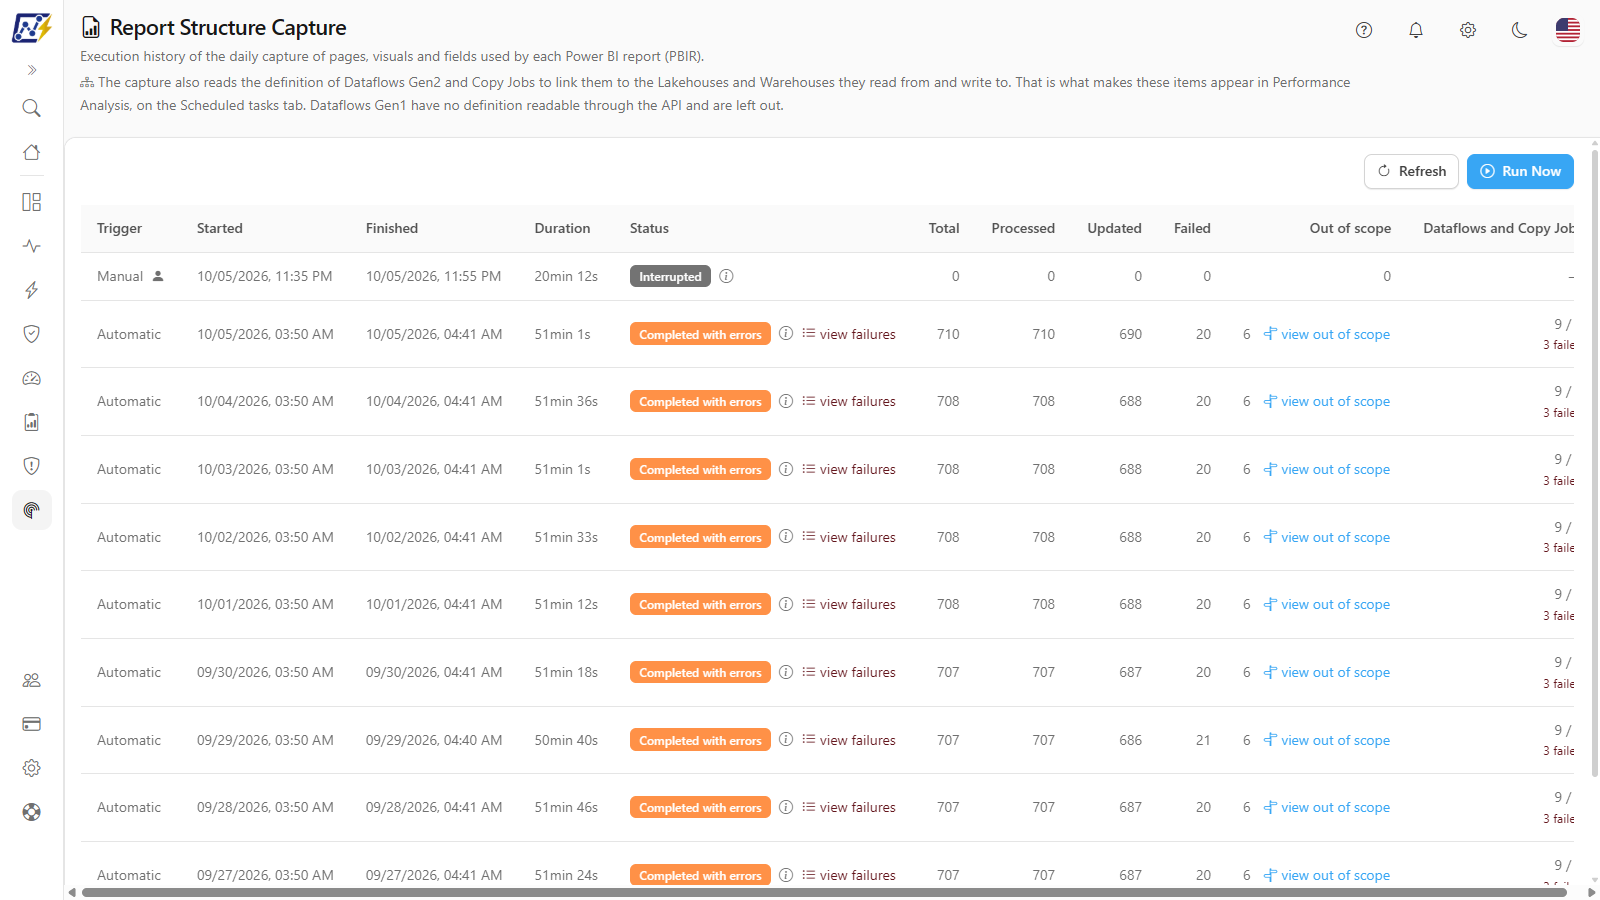This screenshot has height=900, width=1600.
Task: Open the activity pulse icon in the sidebar
Action: [32, 246]
